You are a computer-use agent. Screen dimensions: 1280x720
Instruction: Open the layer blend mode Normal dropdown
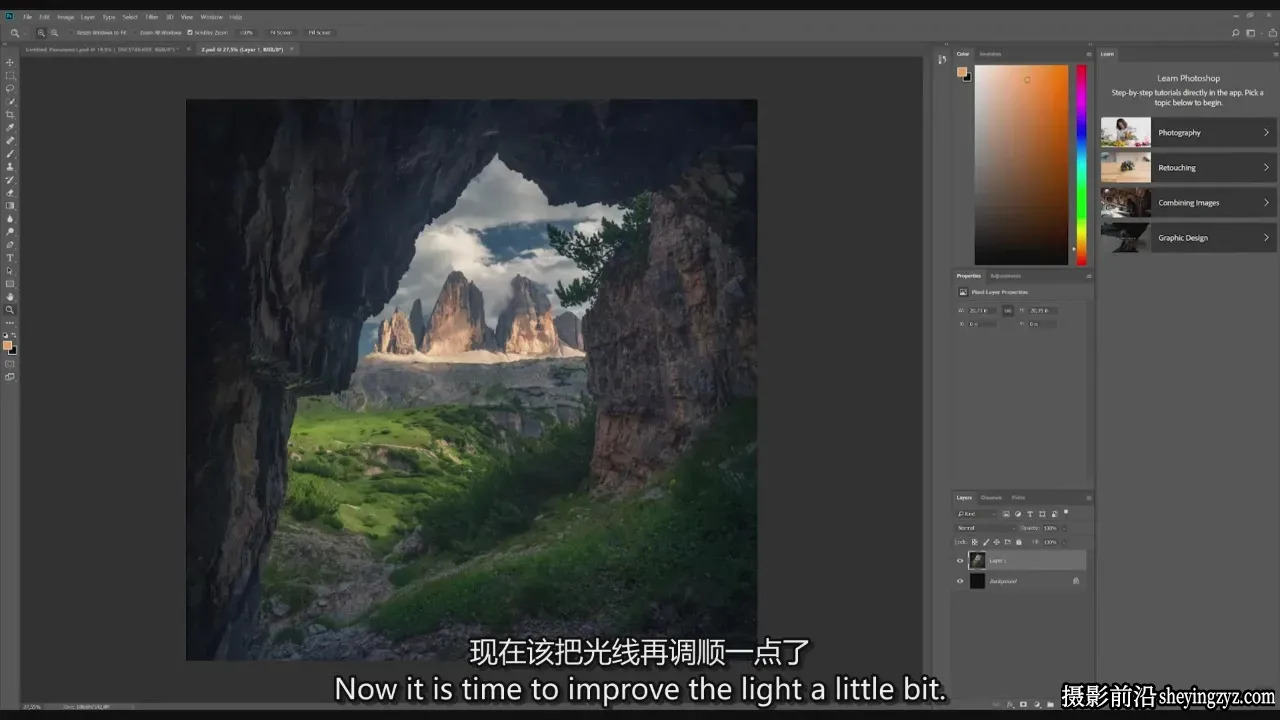[986, 528]
